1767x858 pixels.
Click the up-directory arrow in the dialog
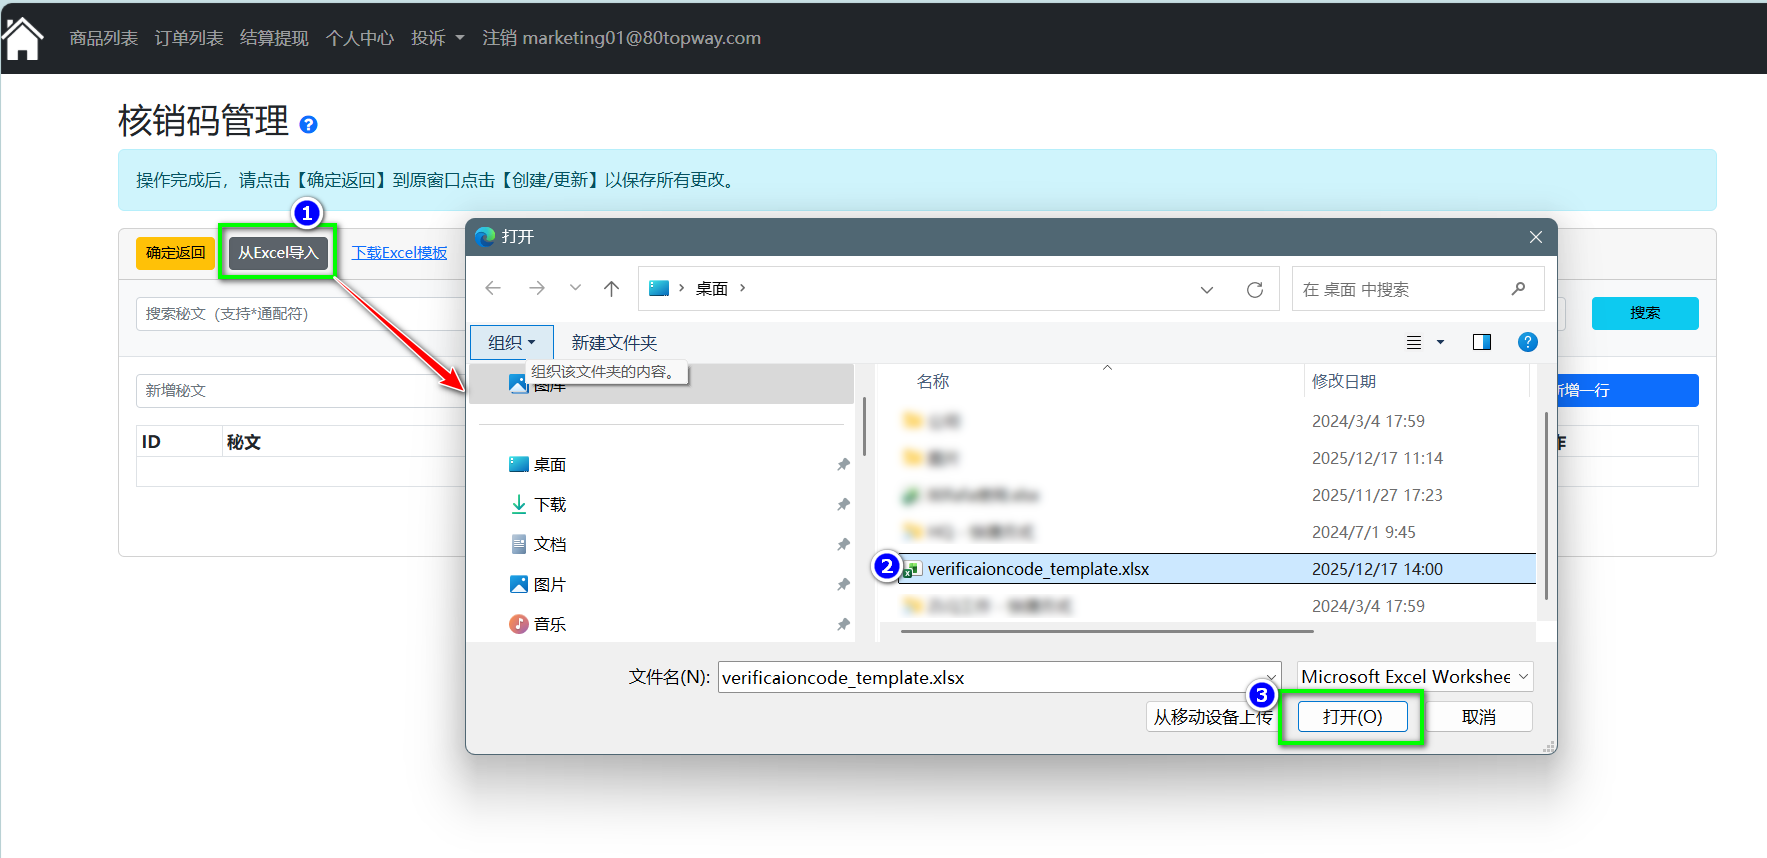pyautogui.click(x=611, y=289)
